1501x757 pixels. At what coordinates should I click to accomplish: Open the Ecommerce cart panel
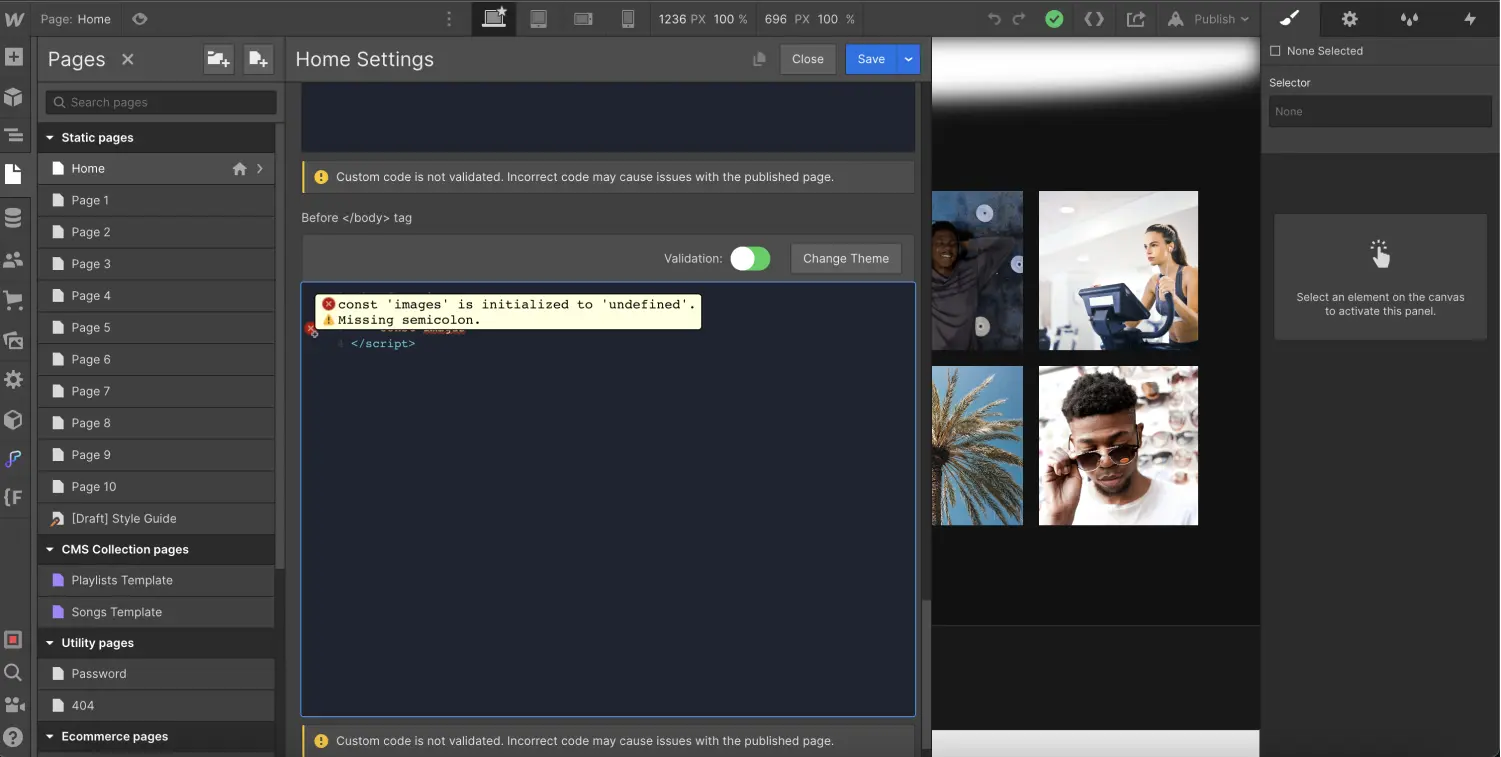click(x=14, y=299)
